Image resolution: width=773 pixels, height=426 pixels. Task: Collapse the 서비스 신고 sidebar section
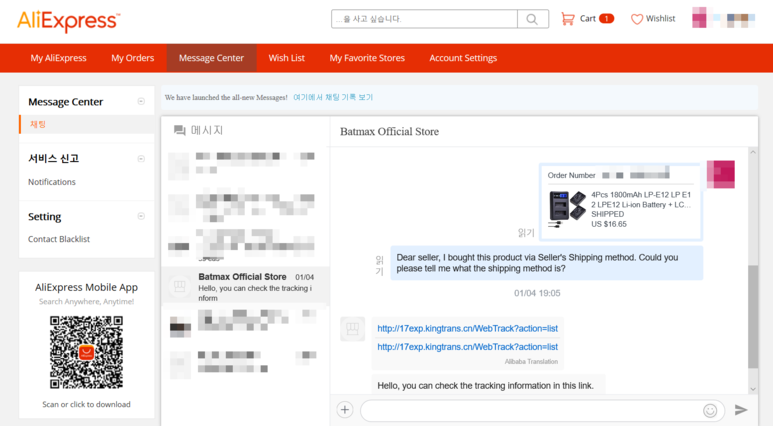141,159
